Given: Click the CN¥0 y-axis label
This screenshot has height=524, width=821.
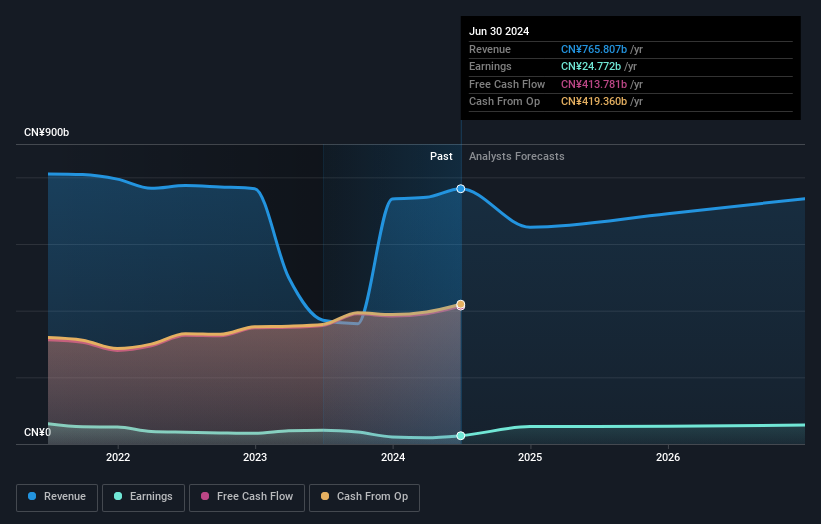Looking at the screenshot, I should (x=37, y=432).
